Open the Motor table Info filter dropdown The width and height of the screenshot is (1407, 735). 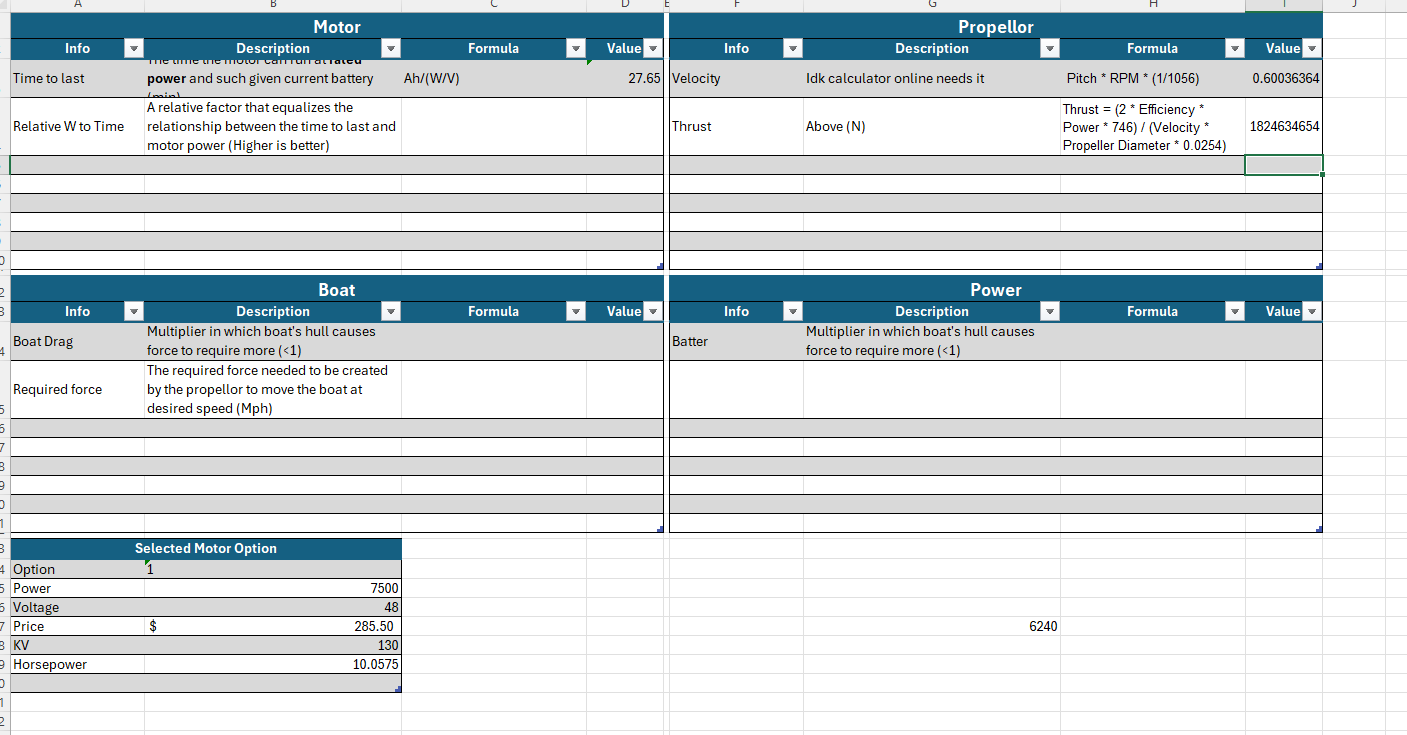(x=133, y=48)
